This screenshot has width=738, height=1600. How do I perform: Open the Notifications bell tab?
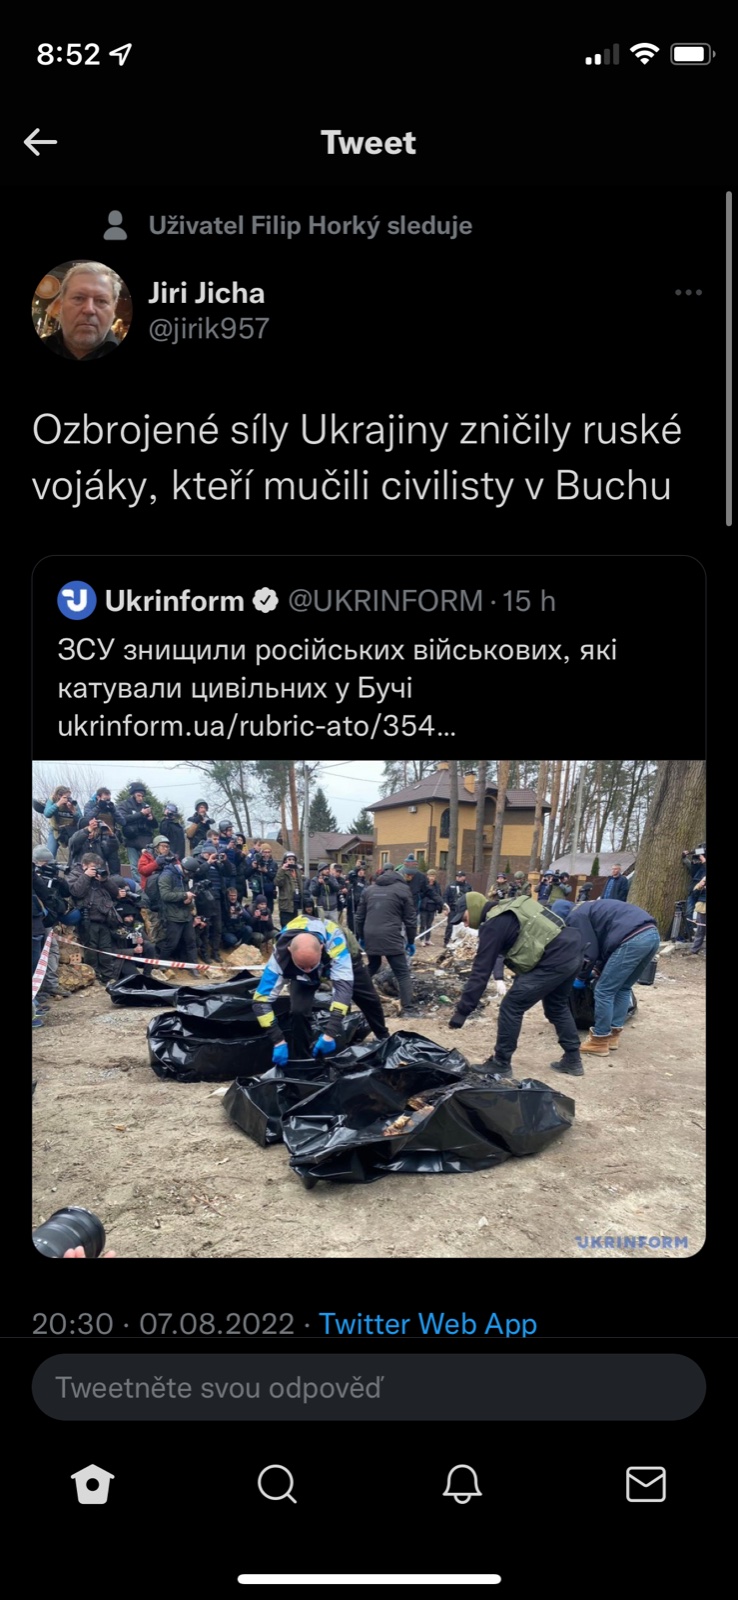click(x=462, y=1484)
